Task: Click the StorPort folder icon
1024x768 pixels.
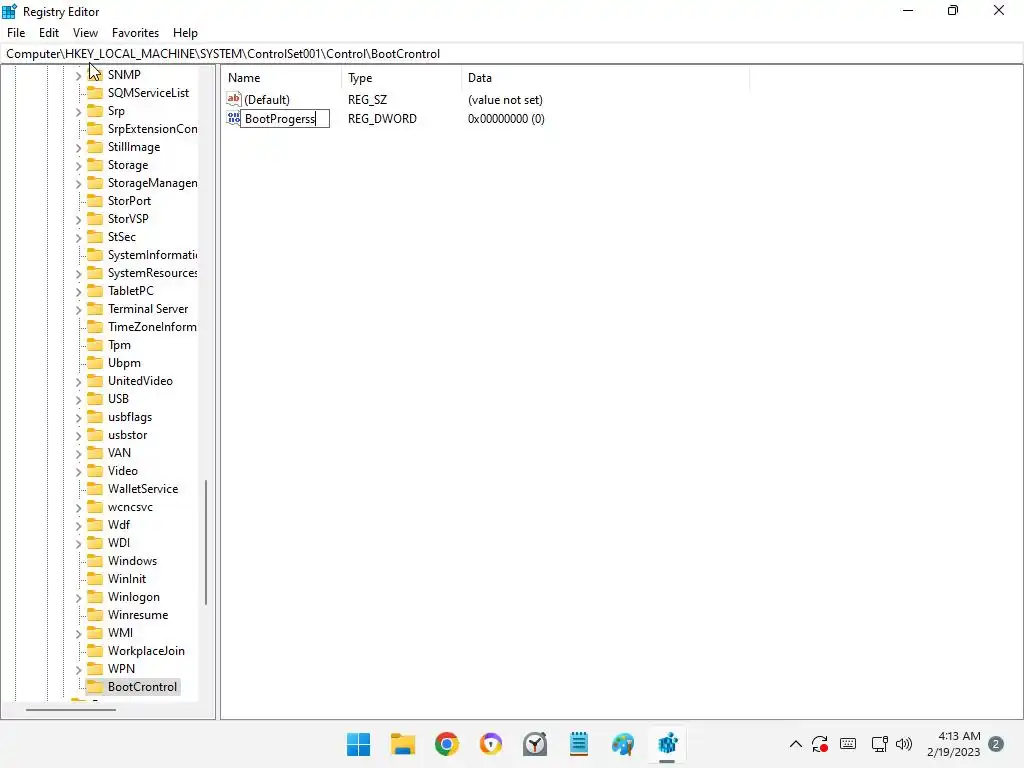Action: point(95,200)
